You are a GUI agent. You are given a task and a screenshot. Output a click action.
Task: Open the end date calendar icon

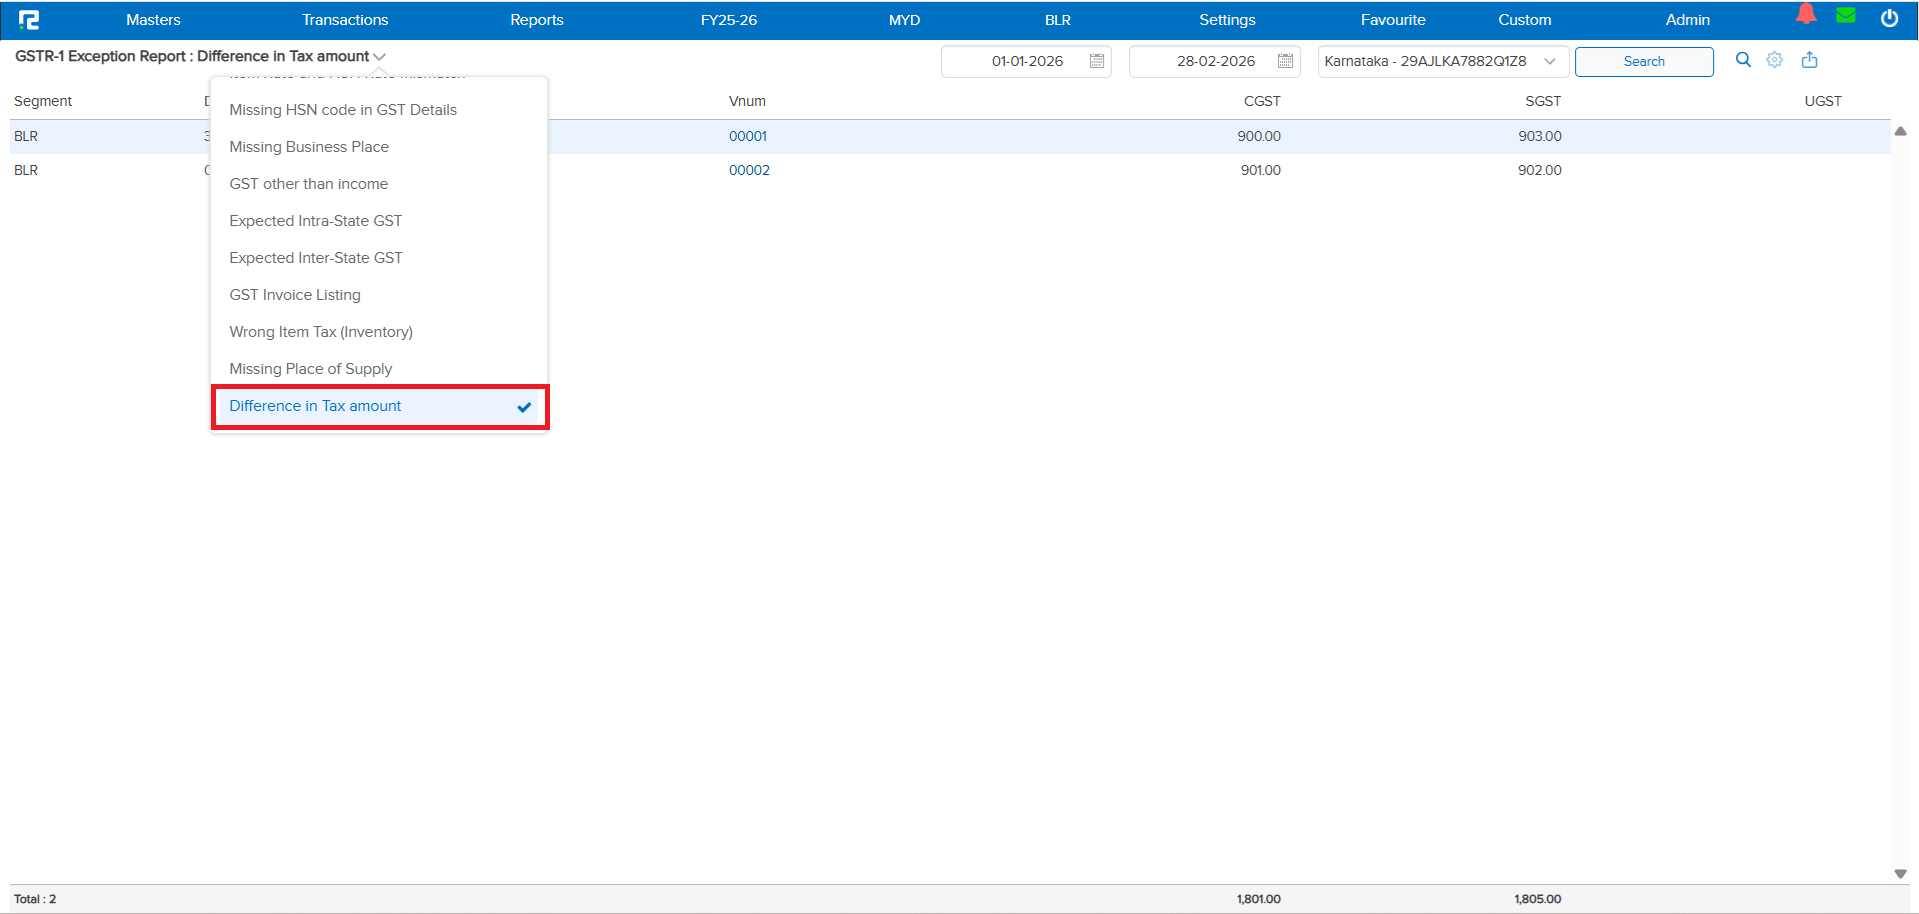[x=1285, y=61]
